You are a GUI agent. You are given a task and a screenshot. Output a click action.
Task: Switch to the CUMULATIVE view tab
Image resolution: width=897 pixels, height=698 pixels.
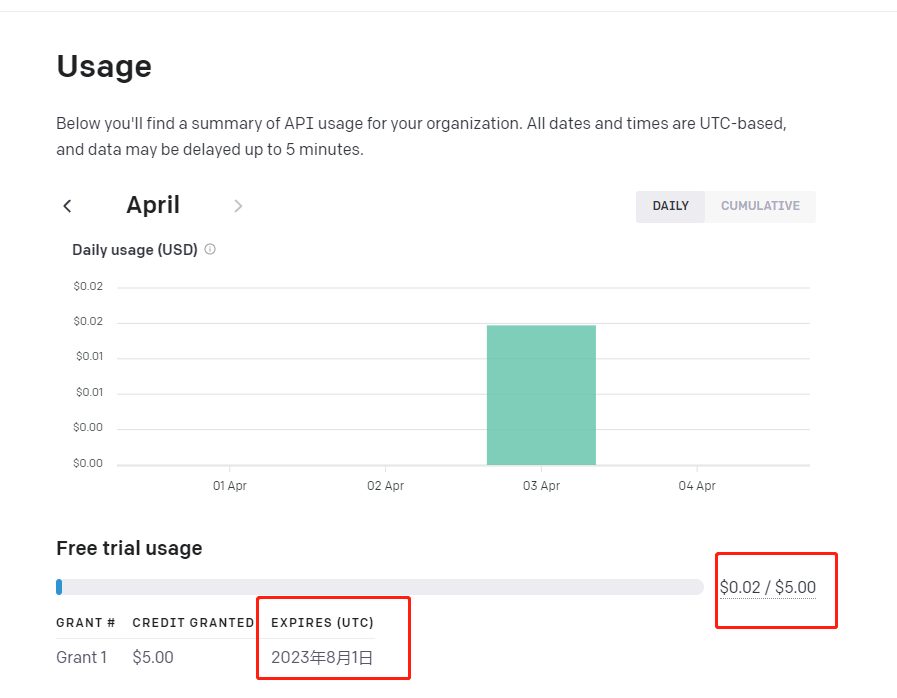760,206
